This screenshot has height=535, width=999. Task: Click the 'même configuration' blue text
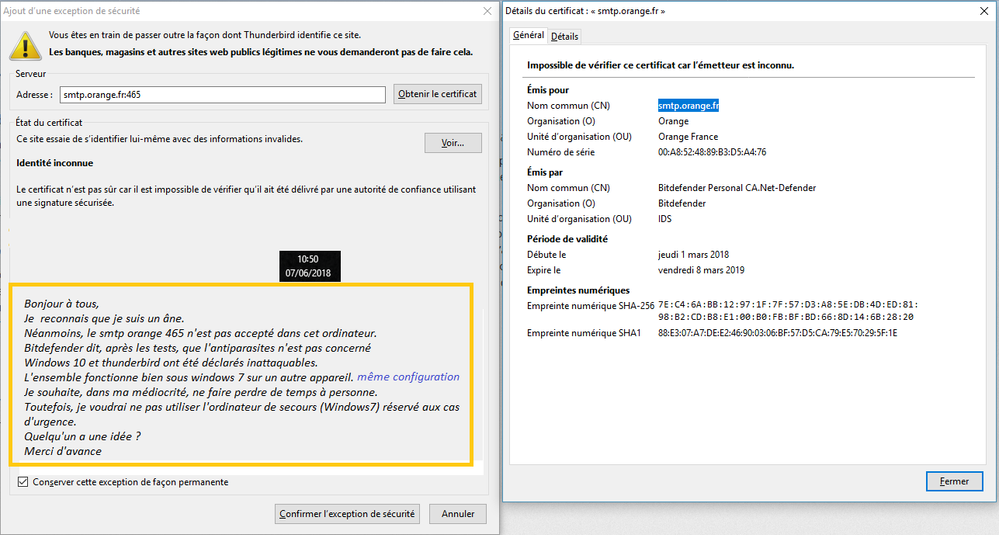pyautogui.click(x=408, y=377)
